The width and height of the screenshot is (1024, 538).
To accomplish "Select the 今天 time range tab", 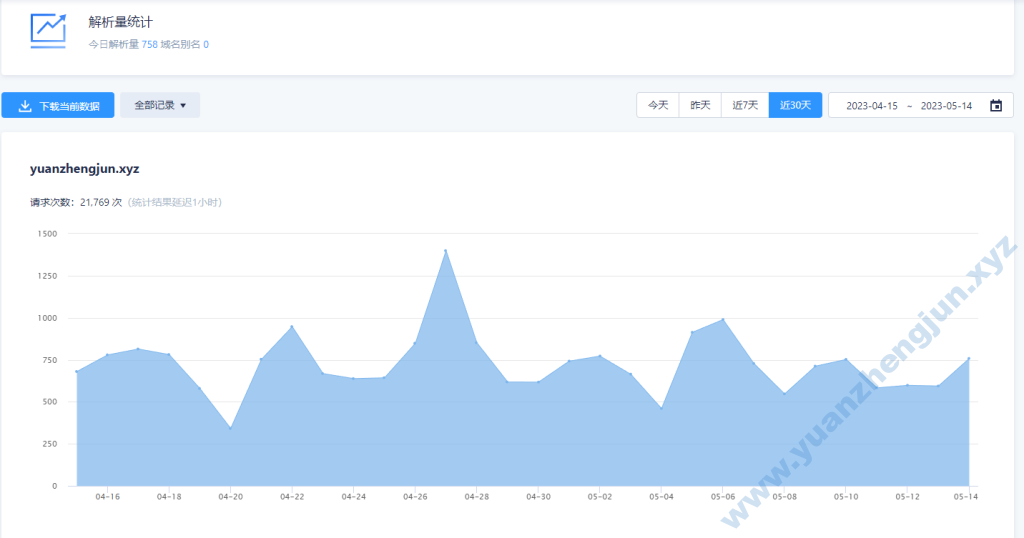I will coord(657,105).
